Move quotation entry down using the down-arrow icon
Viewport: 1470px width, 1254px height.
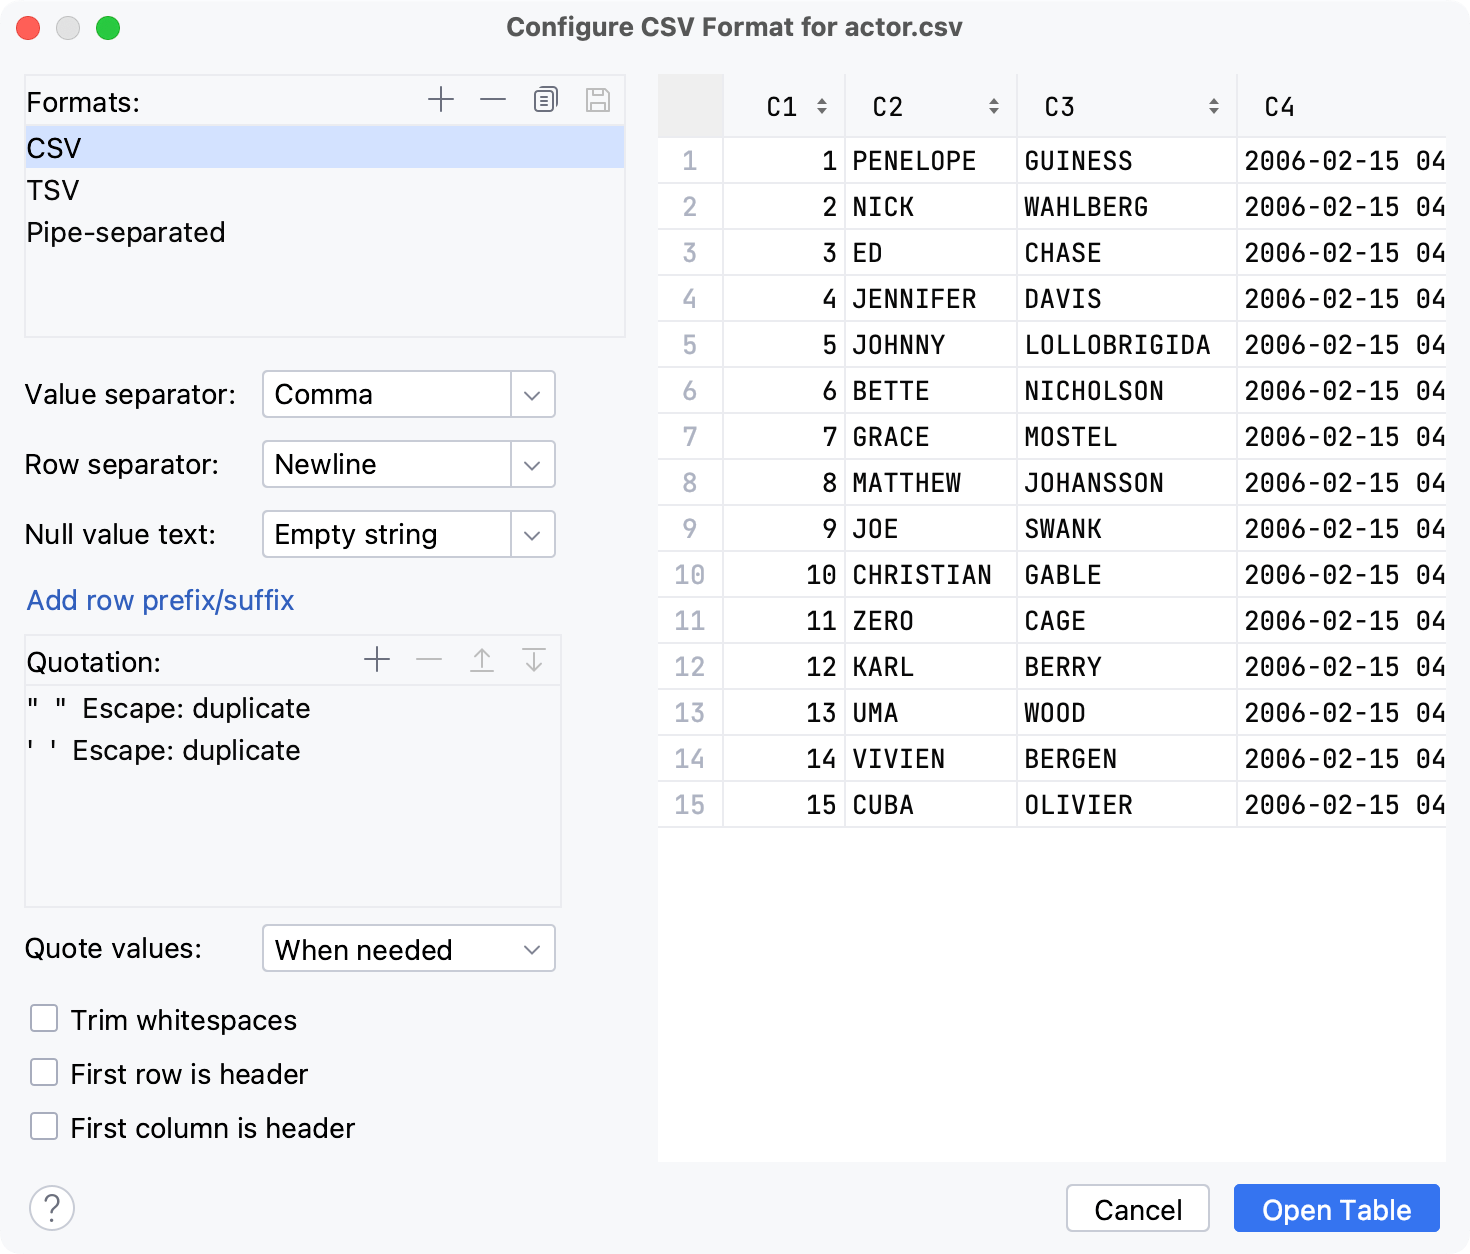coord(534,660)
